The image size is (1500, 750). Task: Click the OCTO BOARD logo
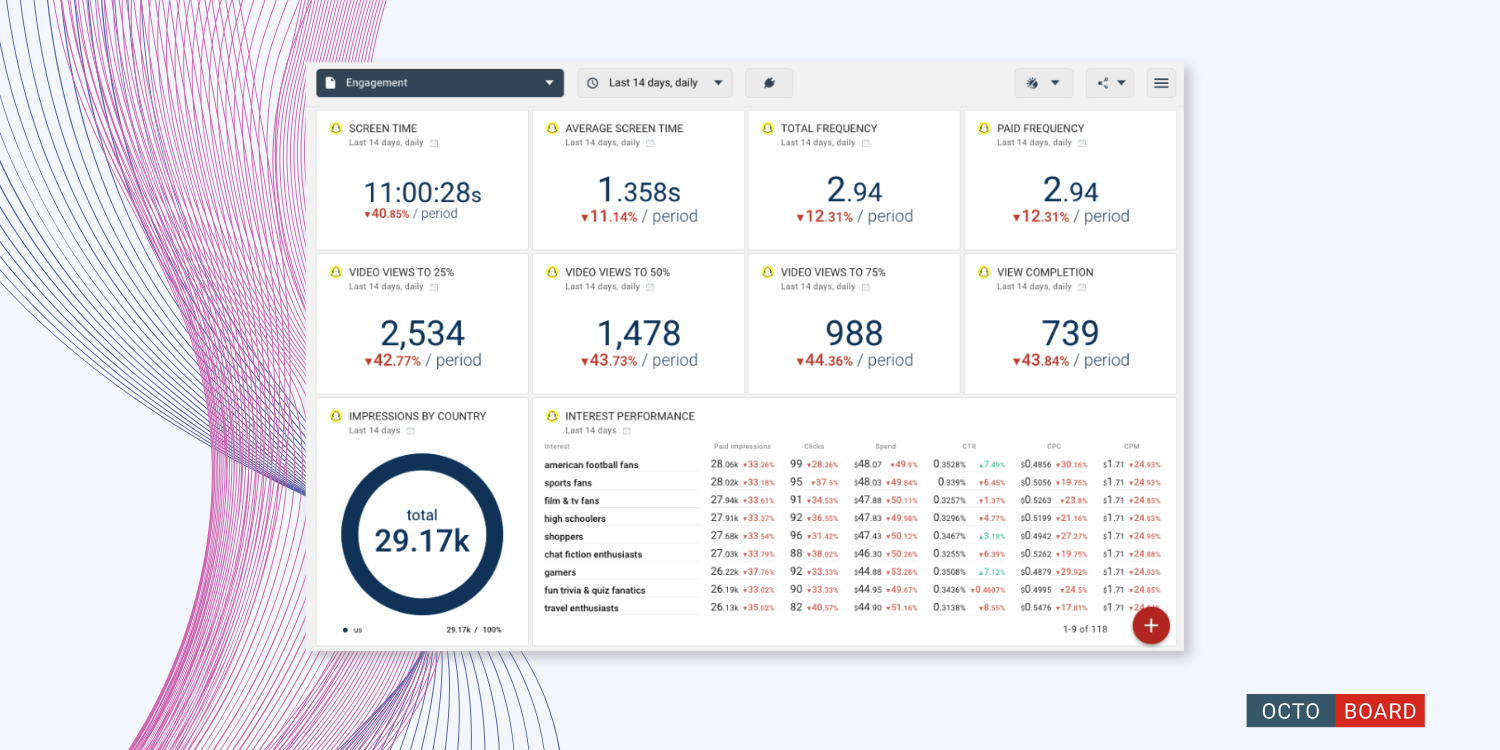coord(1335,711)
